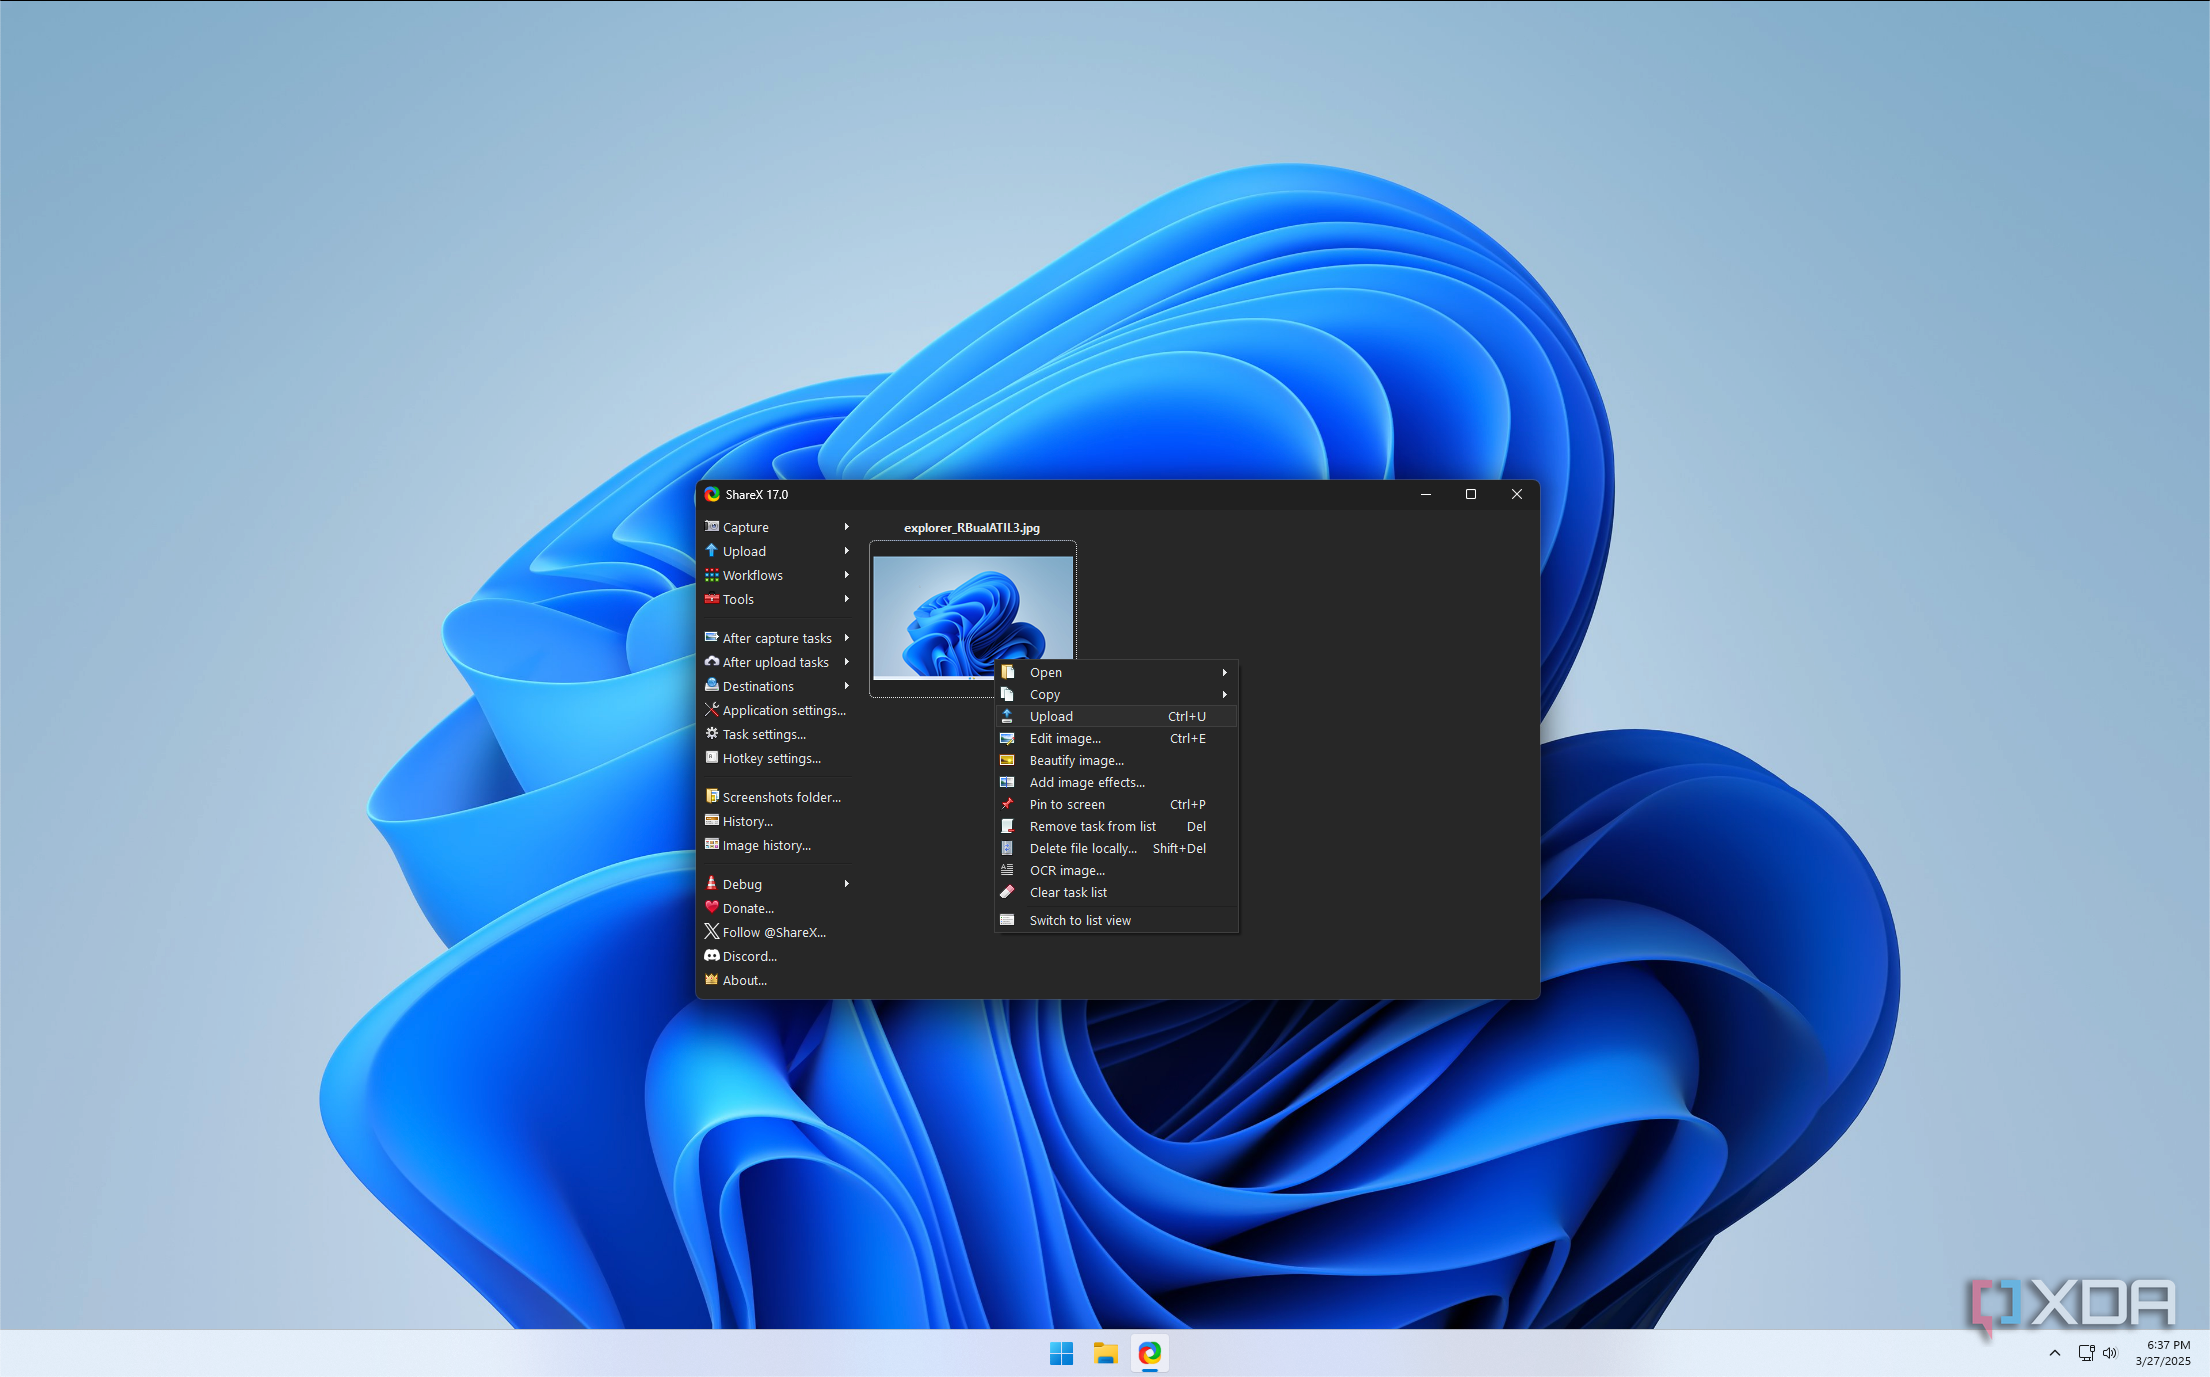Expand the Capture submenu arrow
The width and height of the screenshot is (2210, 1377).
(x=846, y=527)
